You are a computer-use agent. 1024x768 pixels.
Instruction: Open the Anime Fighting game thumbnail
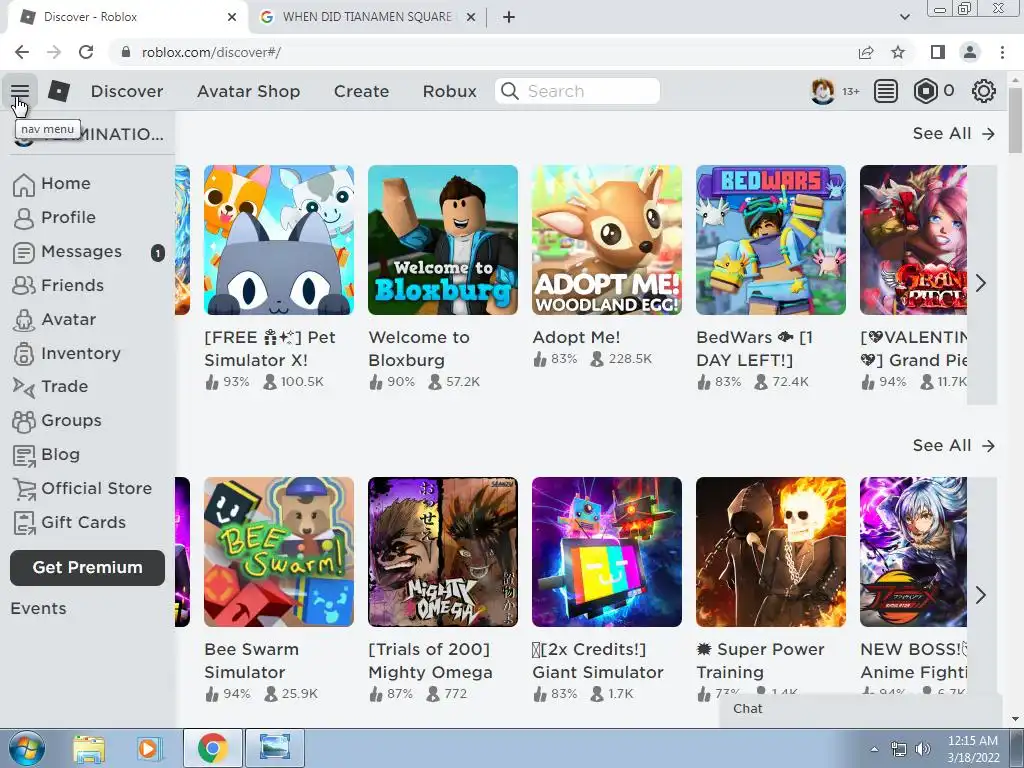[x=913, y=552]
